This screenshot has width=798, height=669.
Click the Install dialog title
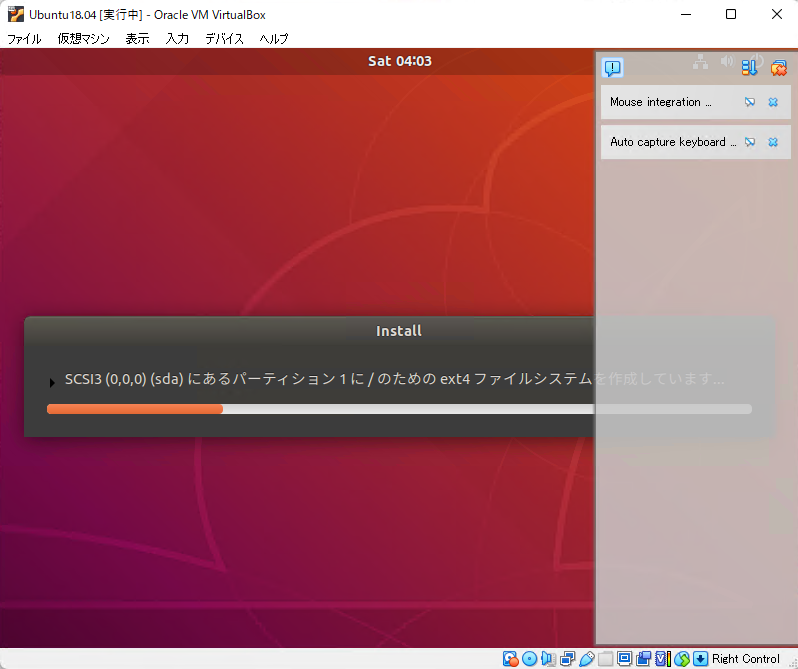(x=399, y=331)
